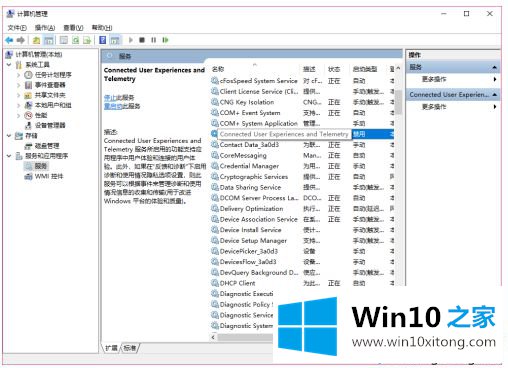Open 更多操作 under Connected User Experien...
The width and height of the screenshot is (508, 368).
[x=434, y=107]
